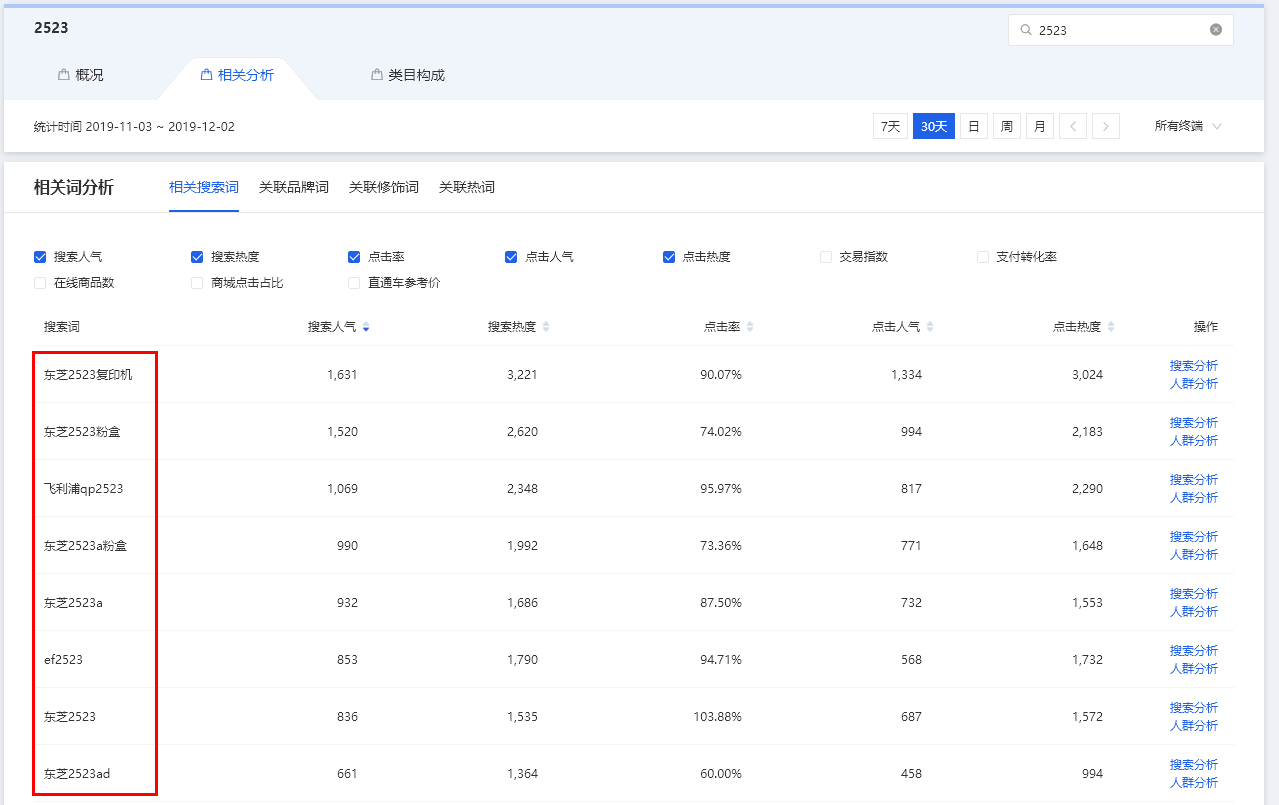Switch to the 概况 tab
Viewport: 1279px width, 805px height.
[x=80, y=75]
